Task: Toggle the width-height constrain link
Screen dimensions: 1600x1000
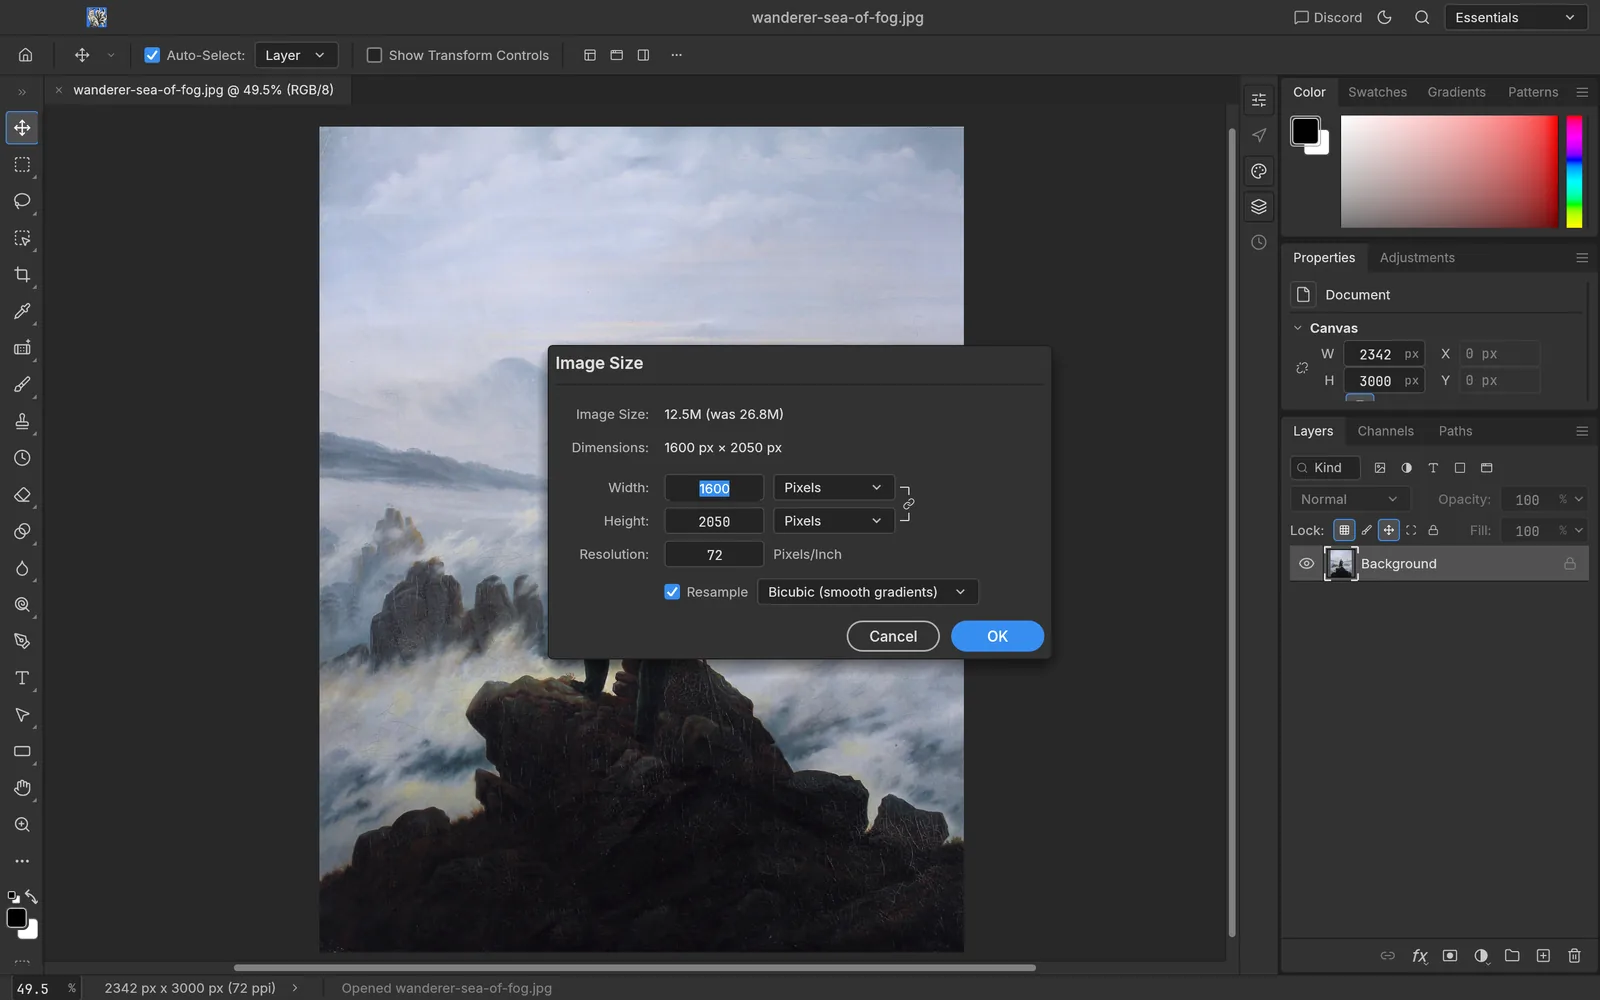Action: (908, 504)
